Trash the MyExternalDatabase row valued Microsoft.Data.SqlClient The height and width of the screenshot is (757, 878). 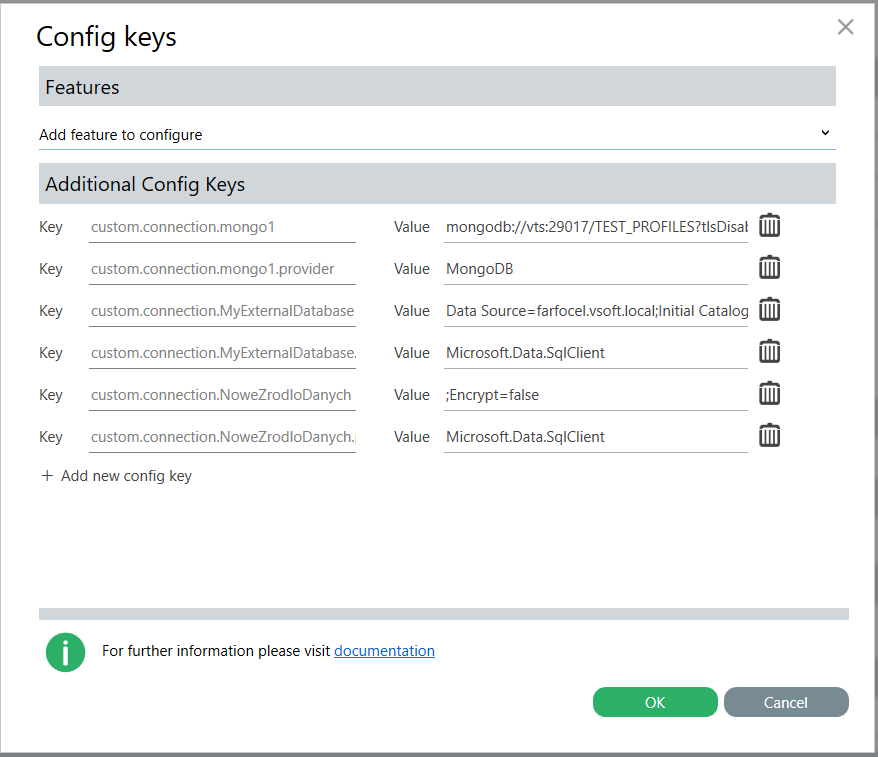click(x=769, y=352)
